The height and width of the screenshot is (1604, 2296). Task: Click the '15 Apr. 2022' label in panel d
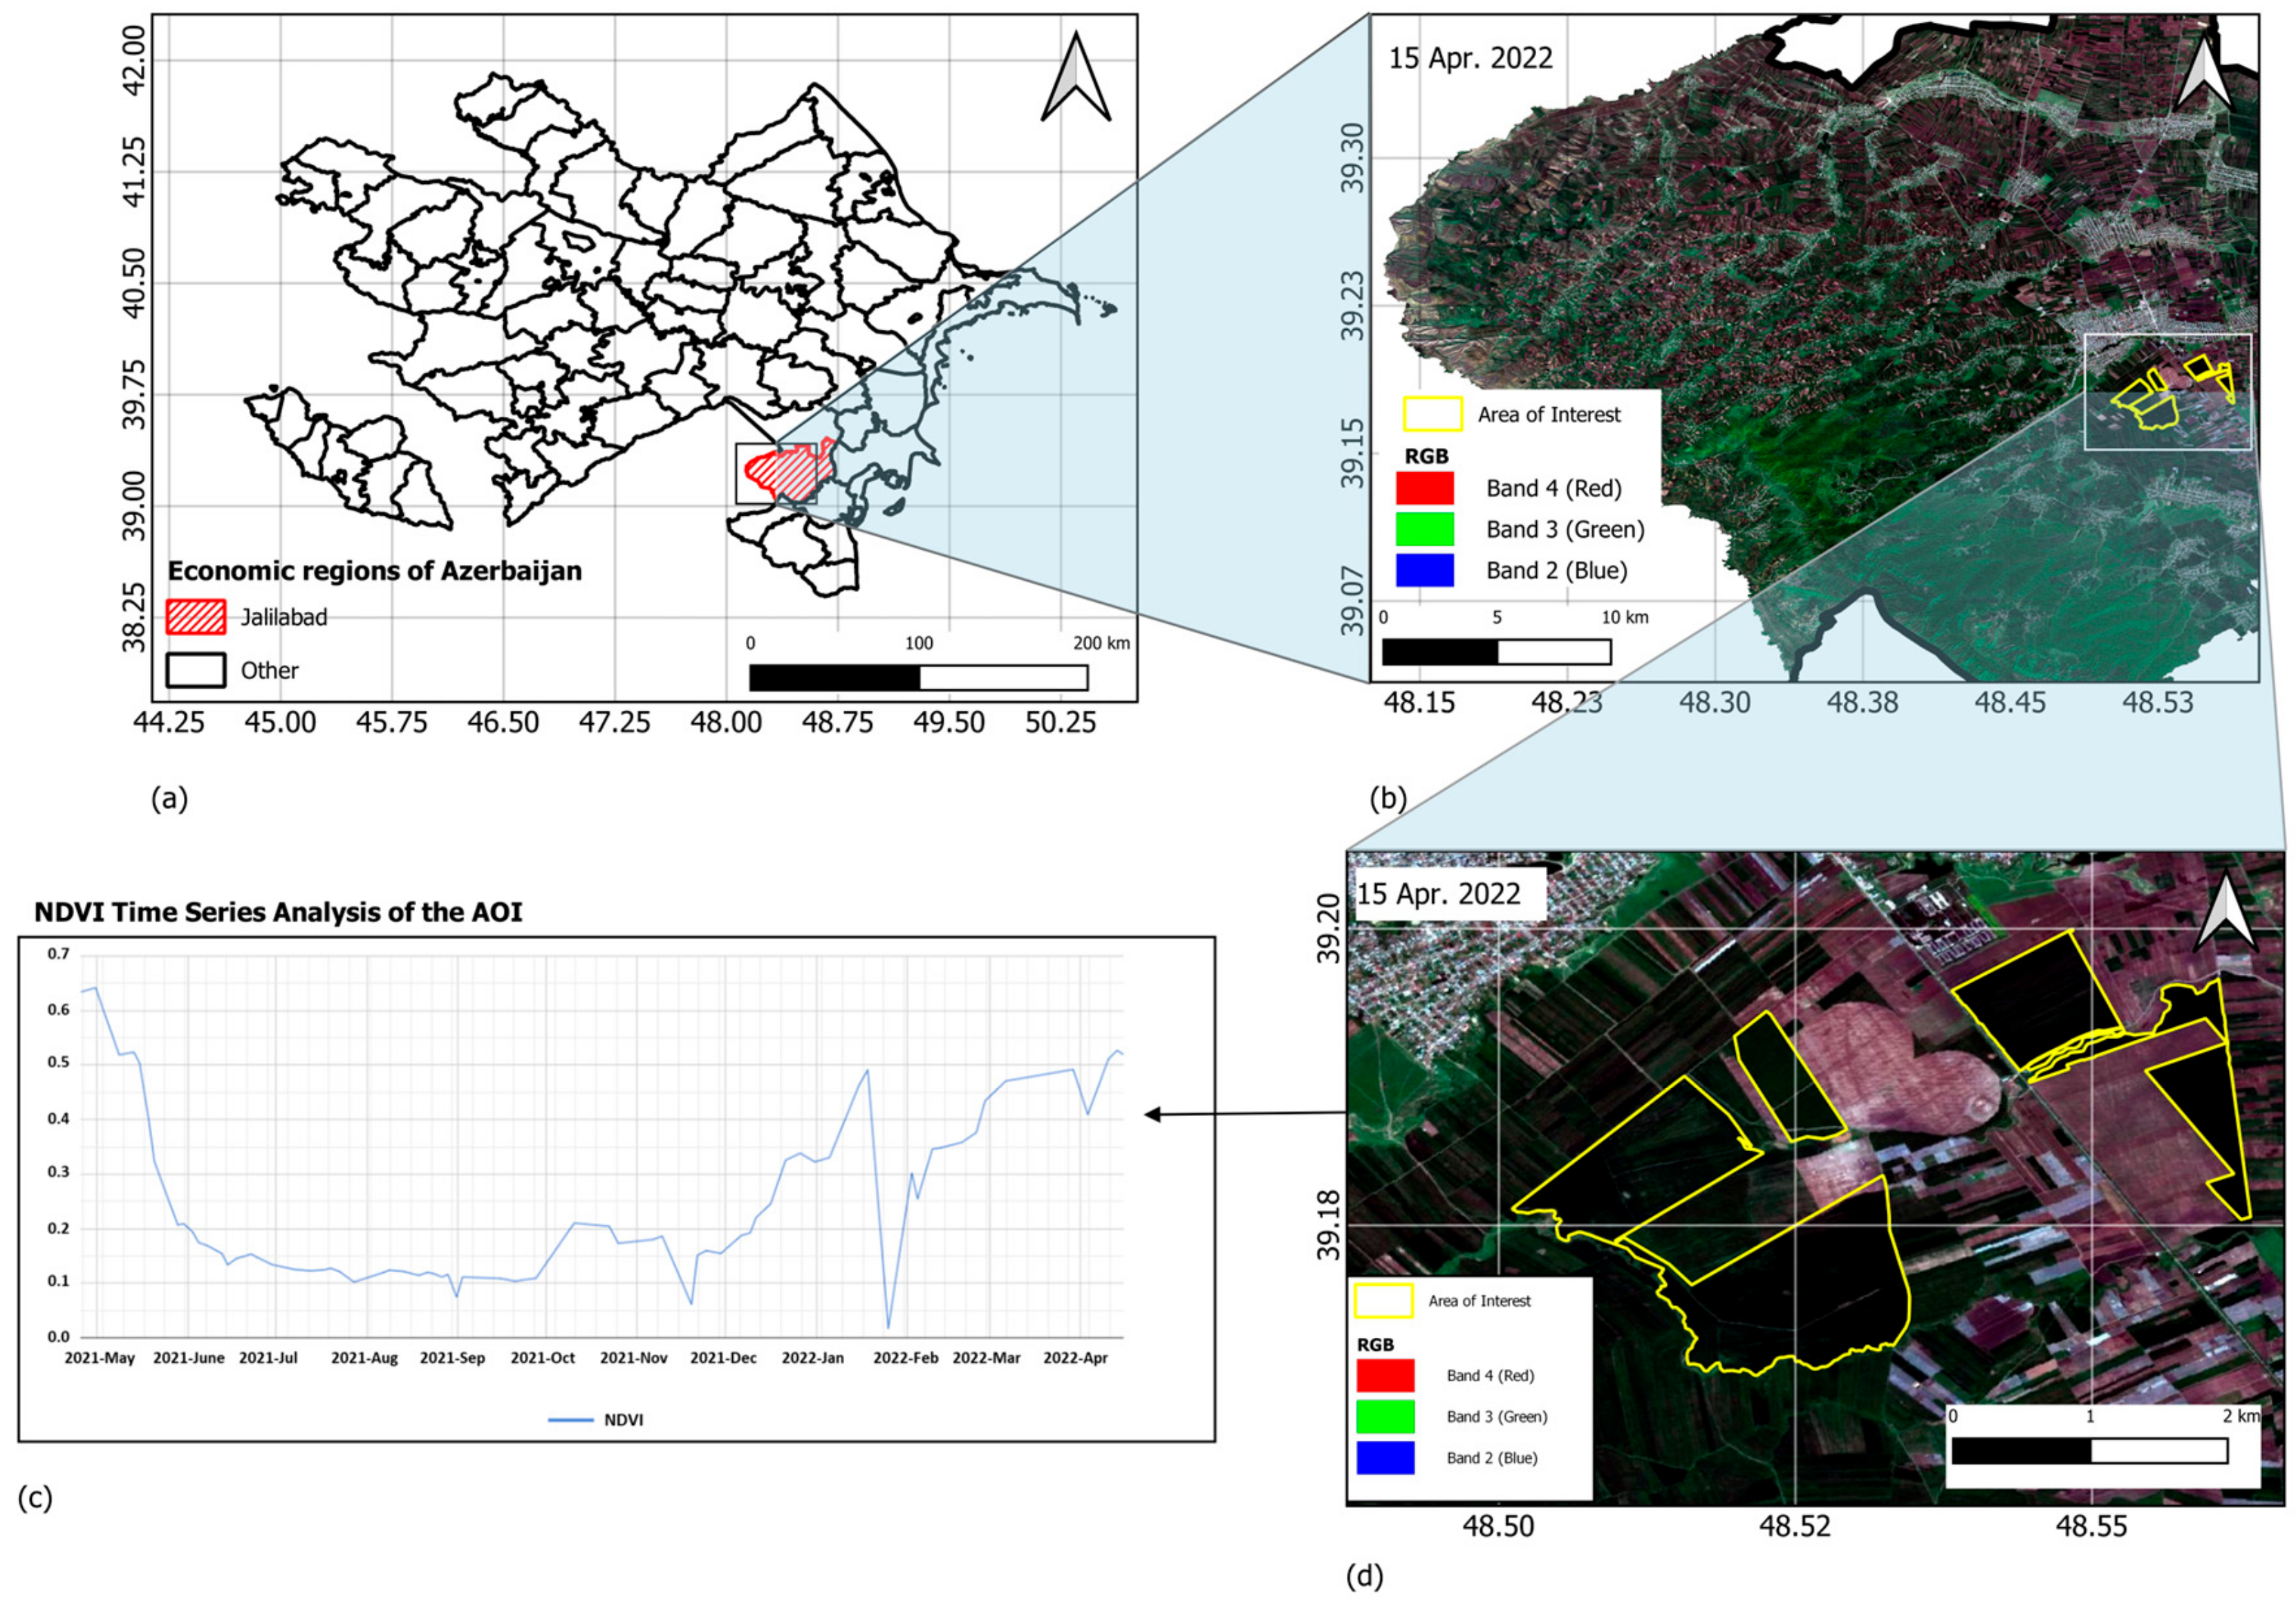click(x=1439, y=893)
